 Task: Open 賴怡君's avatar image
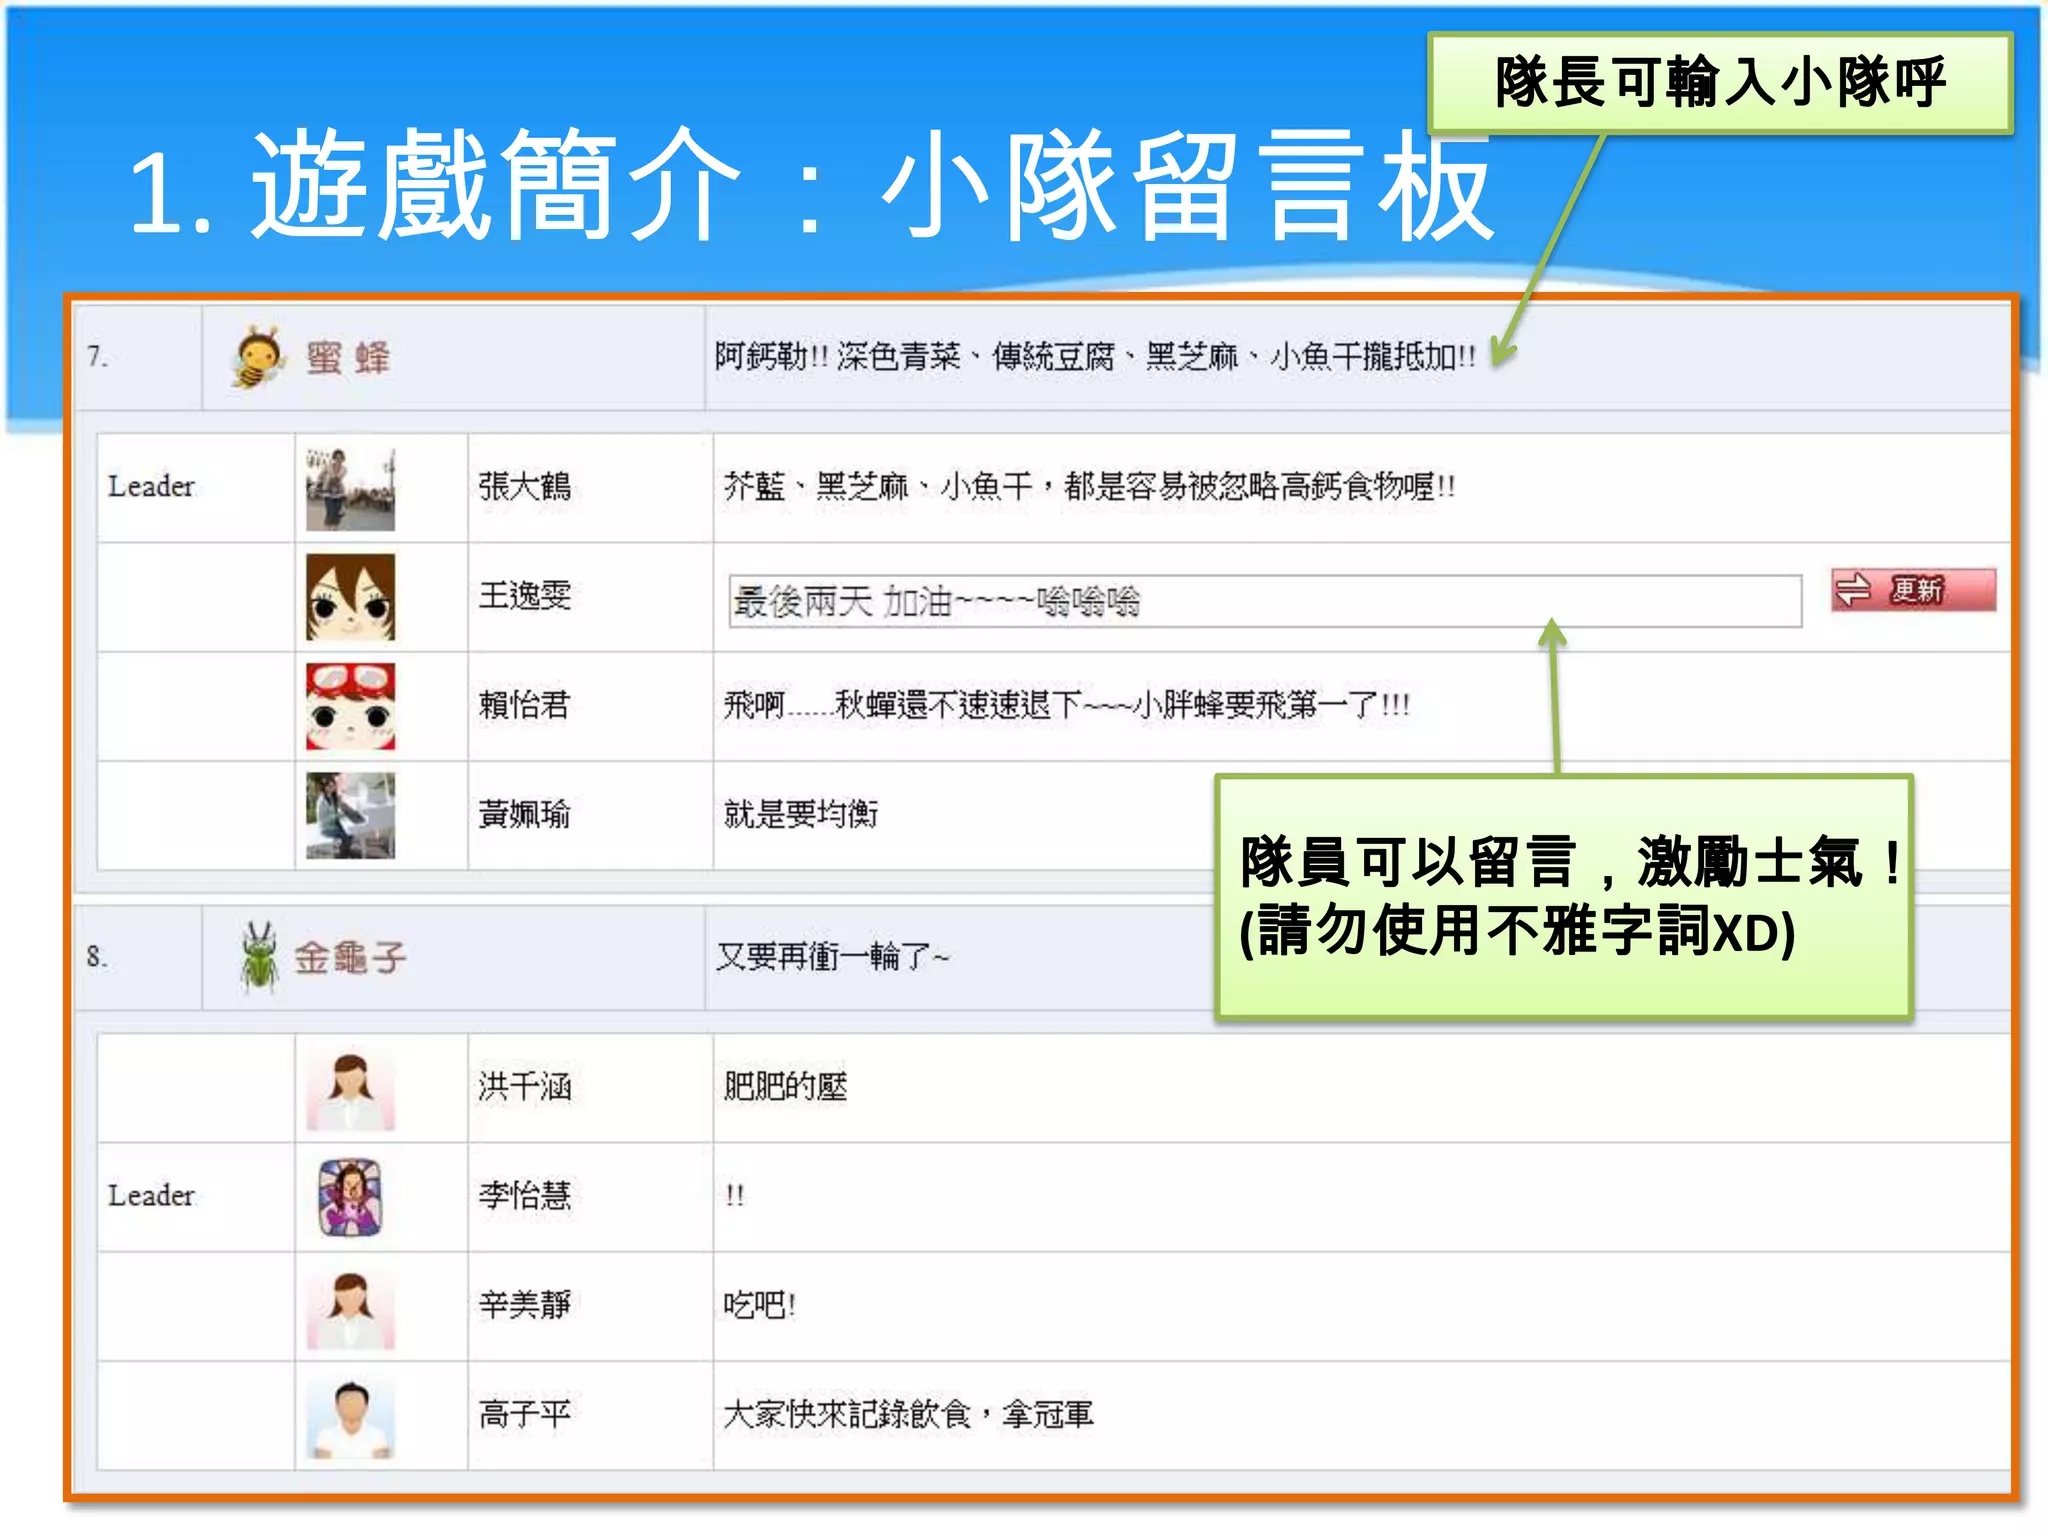(350, 706)
